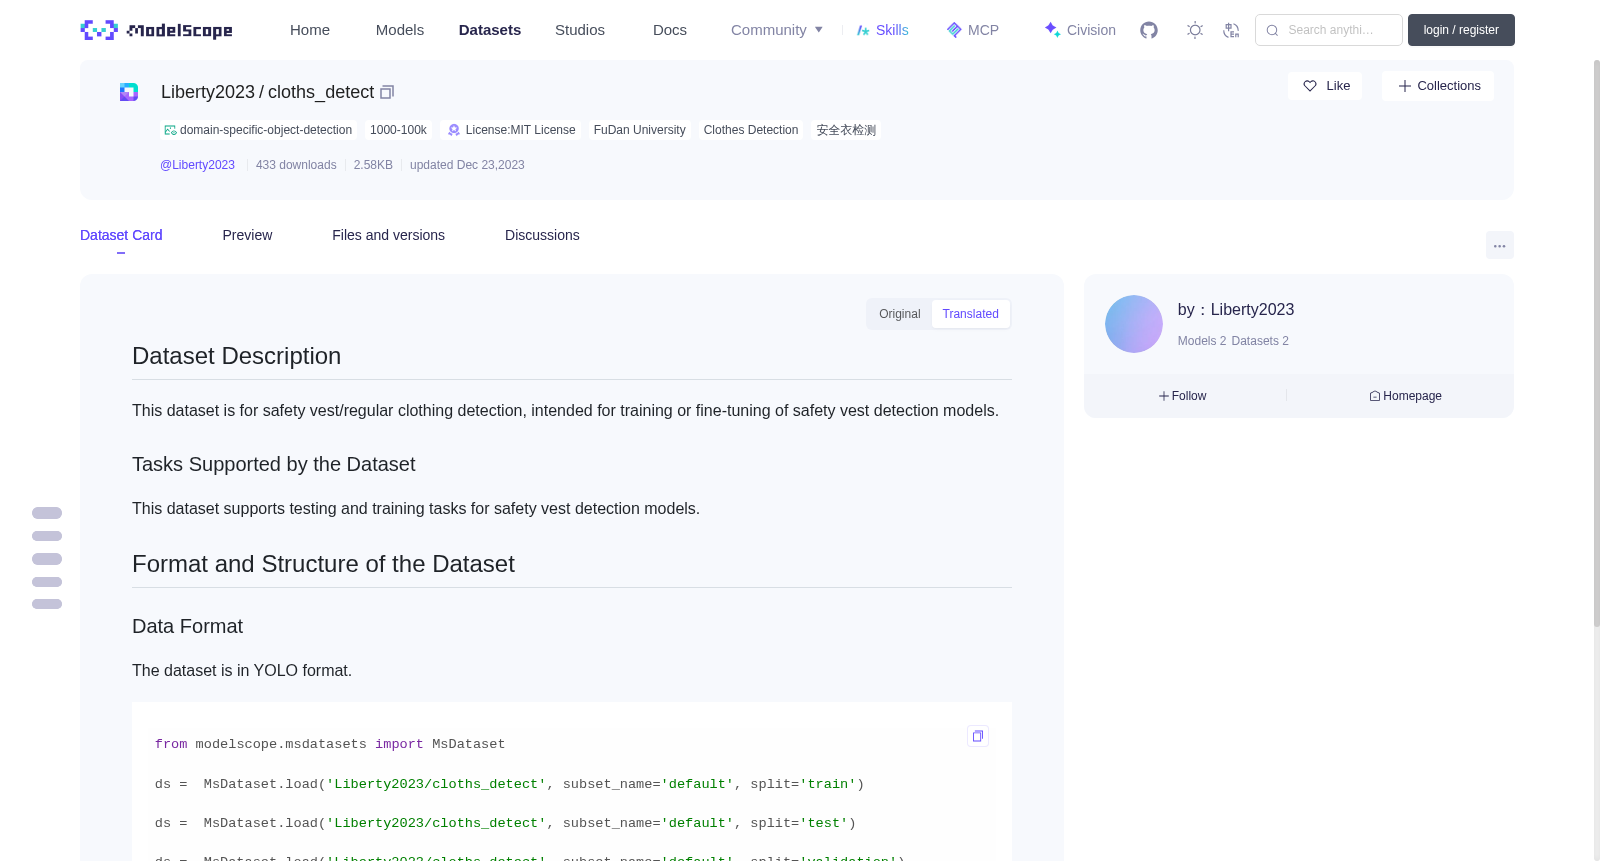Open author Homepage link
The width and height of the screenshot is (1600, 861).
click(x=1405, y=396)
